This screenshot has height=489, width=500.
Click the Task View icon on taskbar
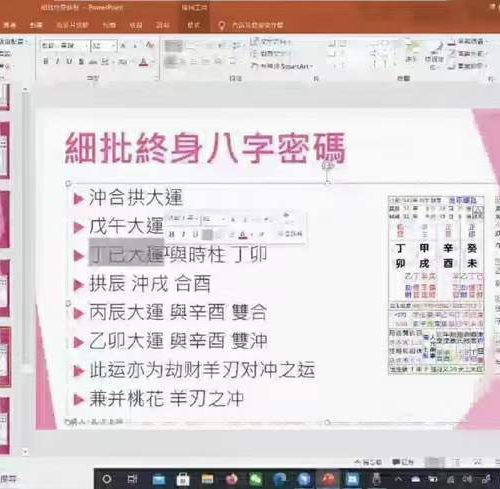click(132, 479)
